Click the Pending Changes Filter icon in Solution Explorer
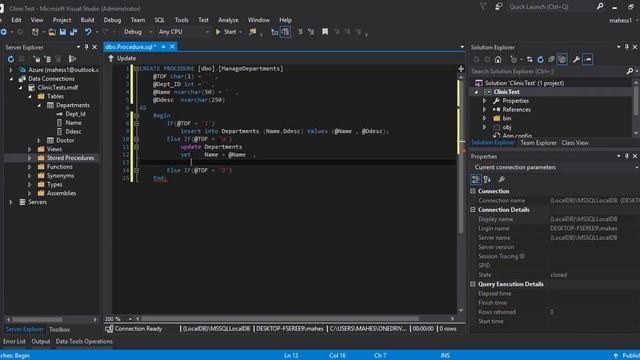The height and width of the screenshot is (360, 640). click(514, 60)
